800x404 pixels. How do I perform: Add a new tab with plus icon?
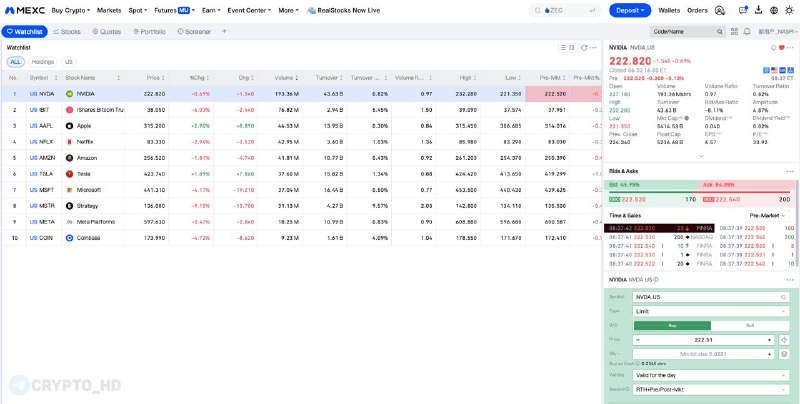coord(224,32)
